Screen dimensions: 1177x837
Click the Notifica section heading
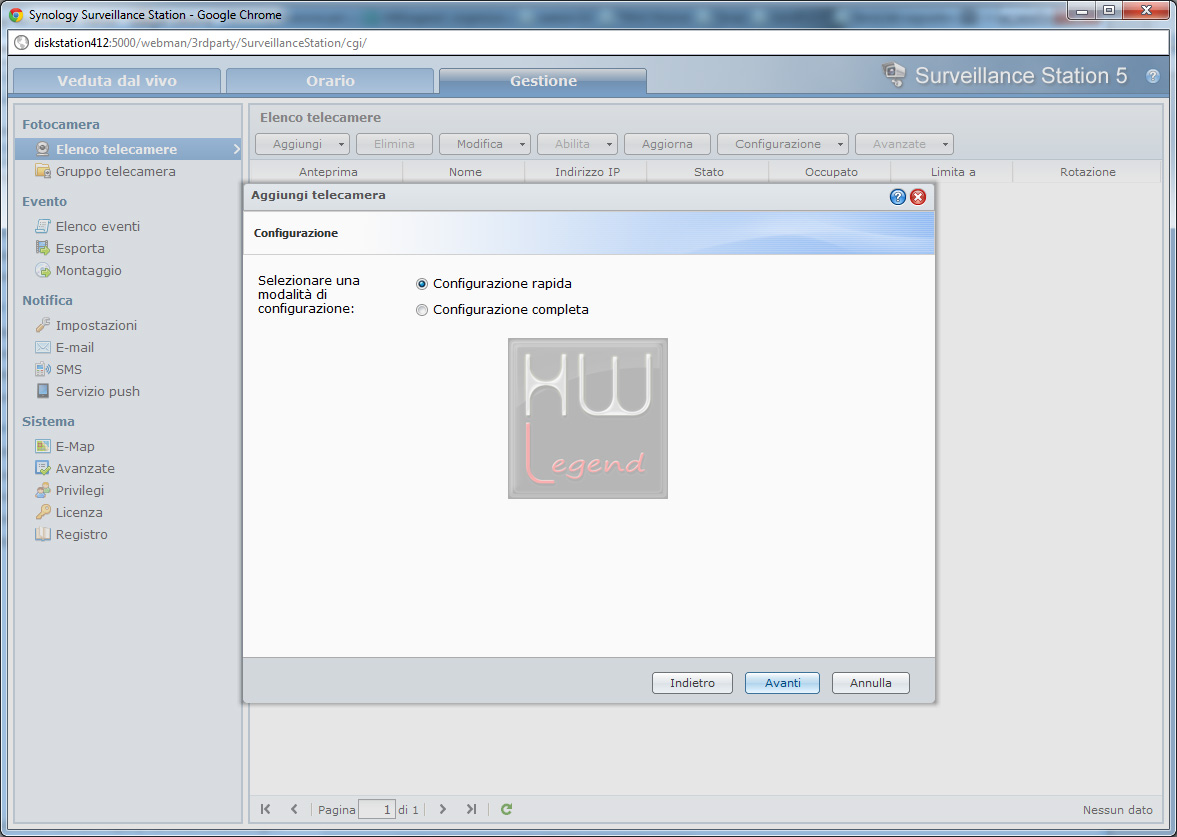(x=47, y=300)
